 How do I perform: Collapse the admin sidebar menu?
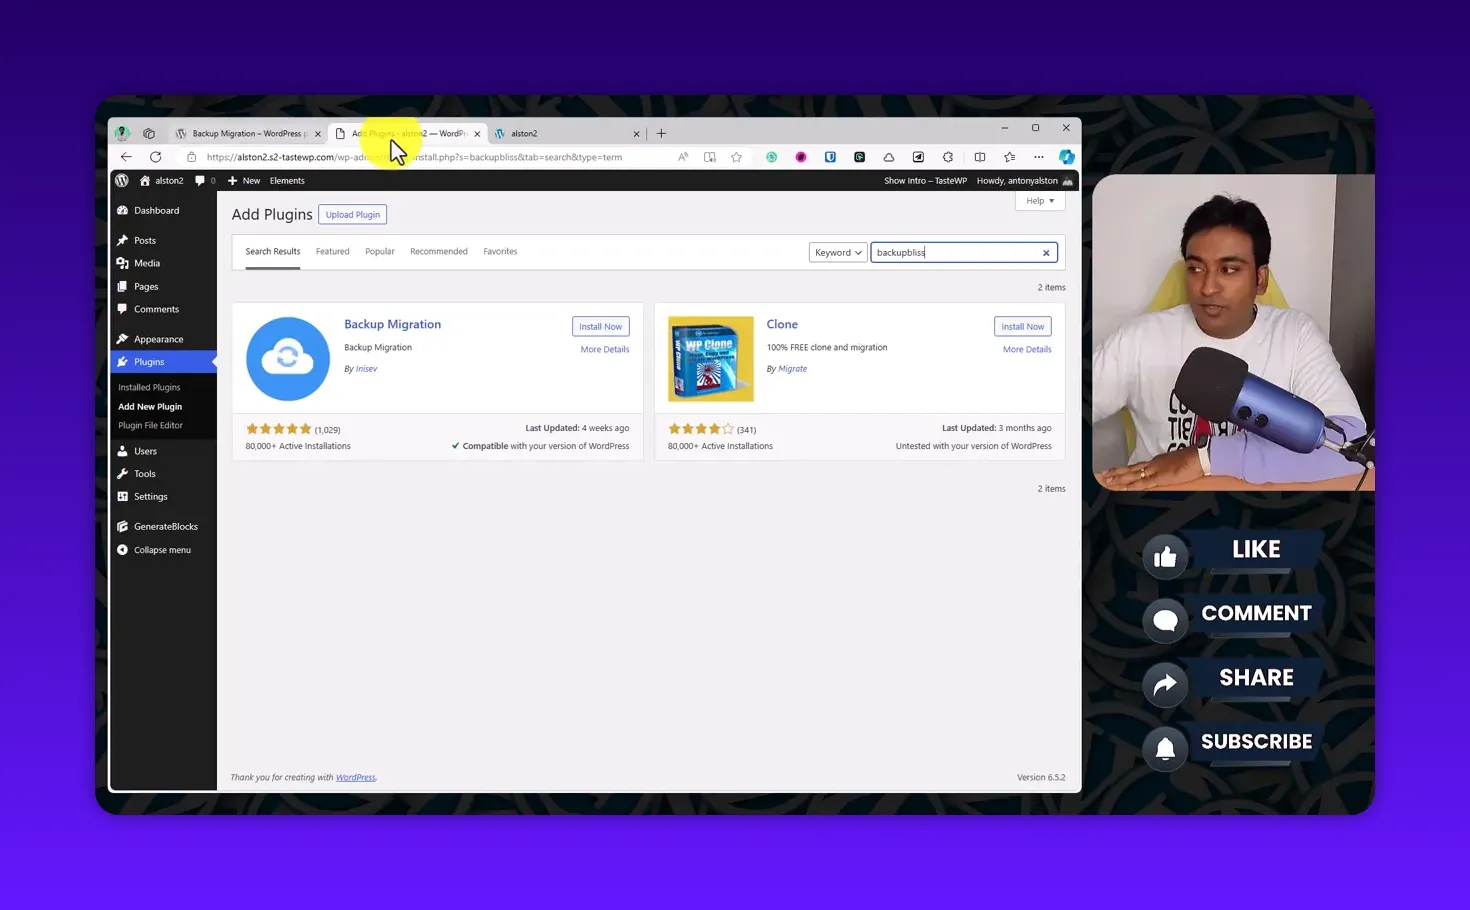tap(161, 549)
